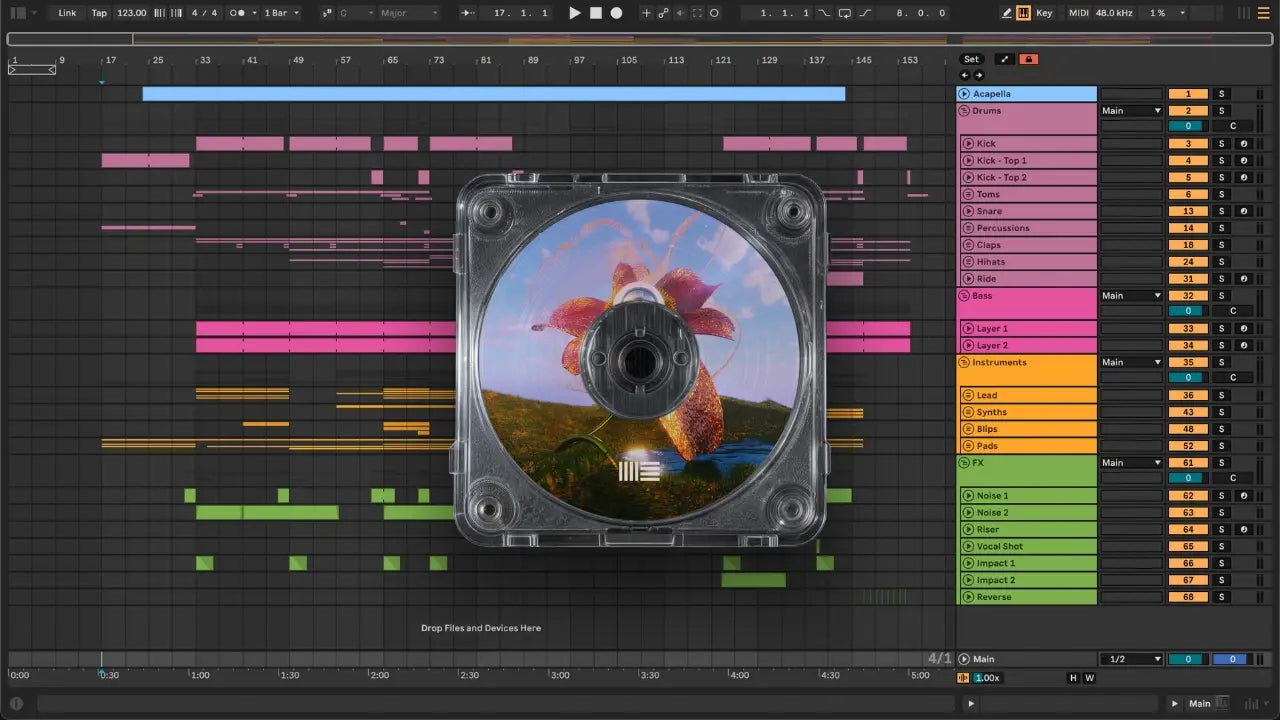Image resolution: width=1280 pixels, height=720 pixels.
Task: Click the Tap tempo button
Action: coord(99,13)
